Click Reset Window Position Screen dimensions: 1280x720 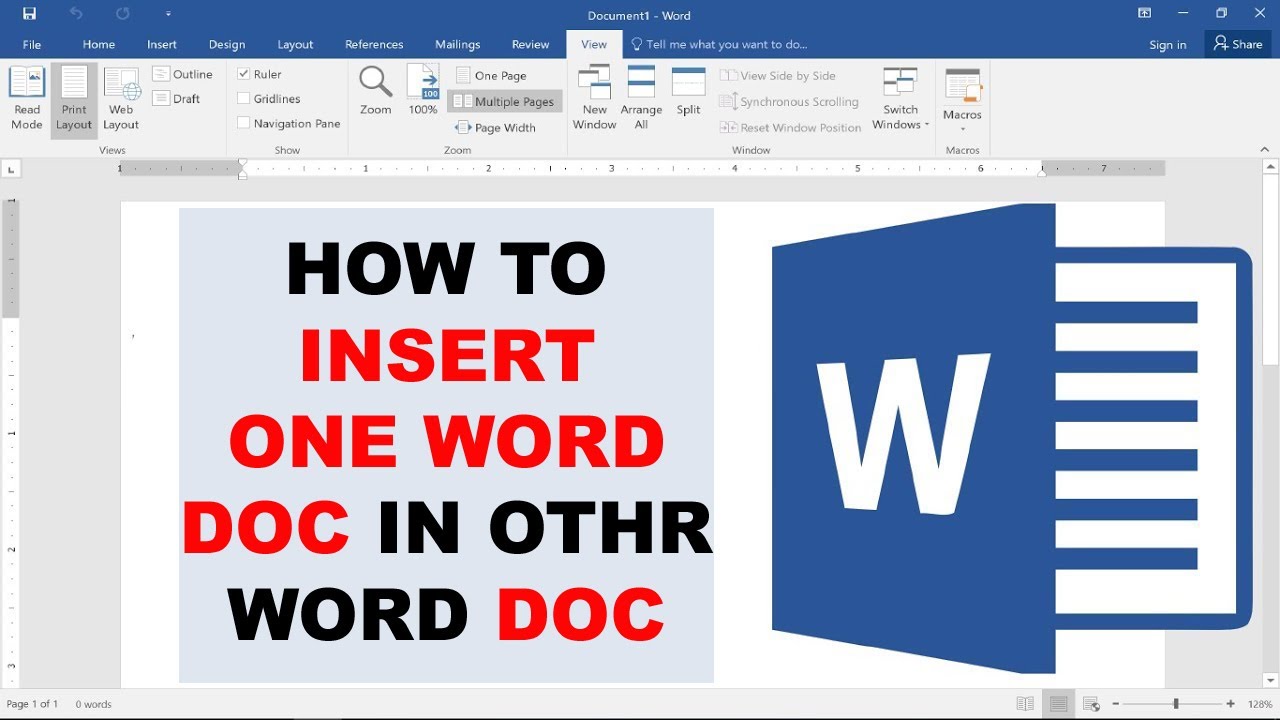click(x=790, y=127)
